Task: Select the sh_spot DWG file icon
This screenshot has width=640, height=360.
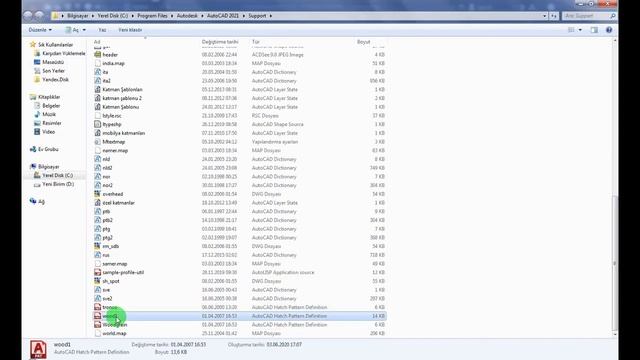Action: pos(98,281)
